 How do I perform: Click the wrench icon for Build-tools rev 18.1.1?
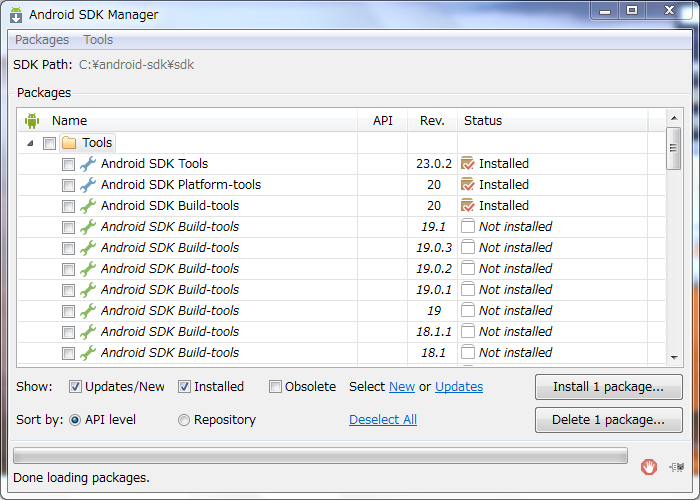pos(88,332)
